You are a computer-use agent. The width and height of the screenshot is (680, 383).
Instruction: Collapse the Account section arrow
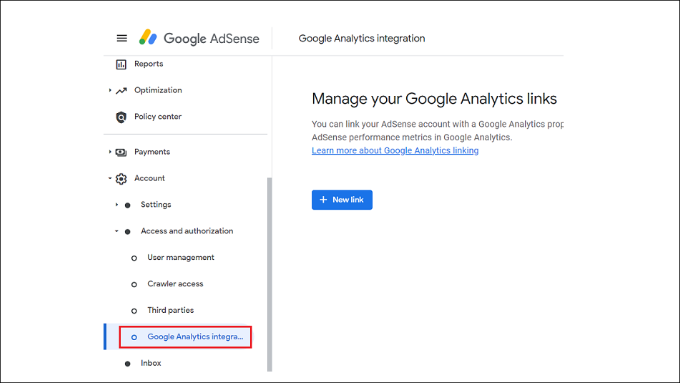110,178
